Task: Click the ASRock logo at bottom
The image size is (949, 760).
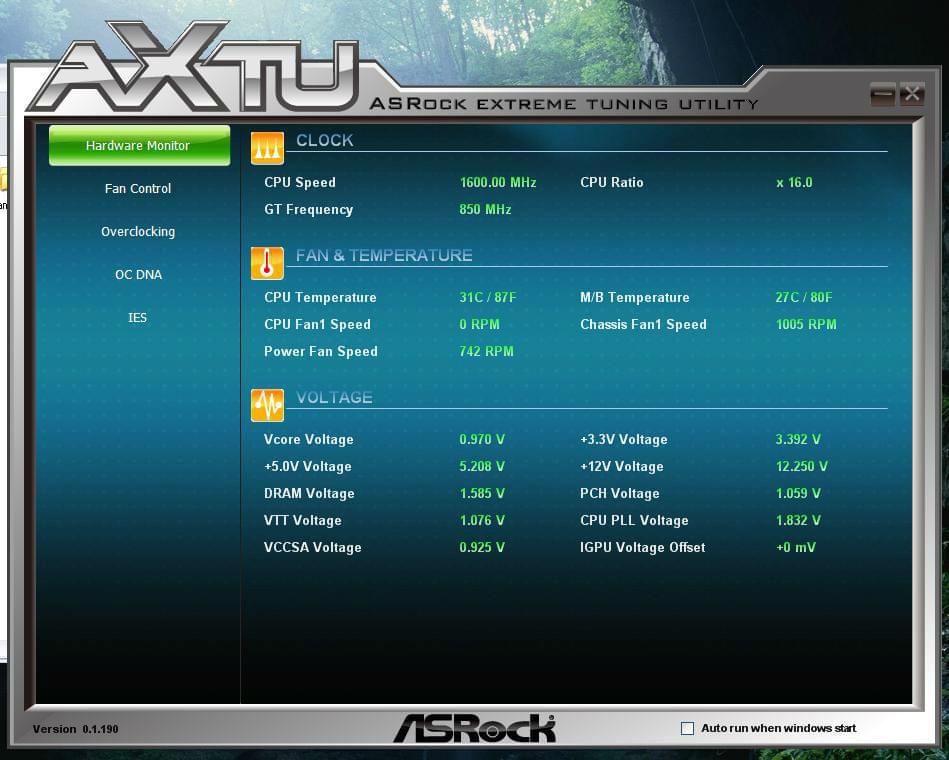Action: tap(474, 728)
